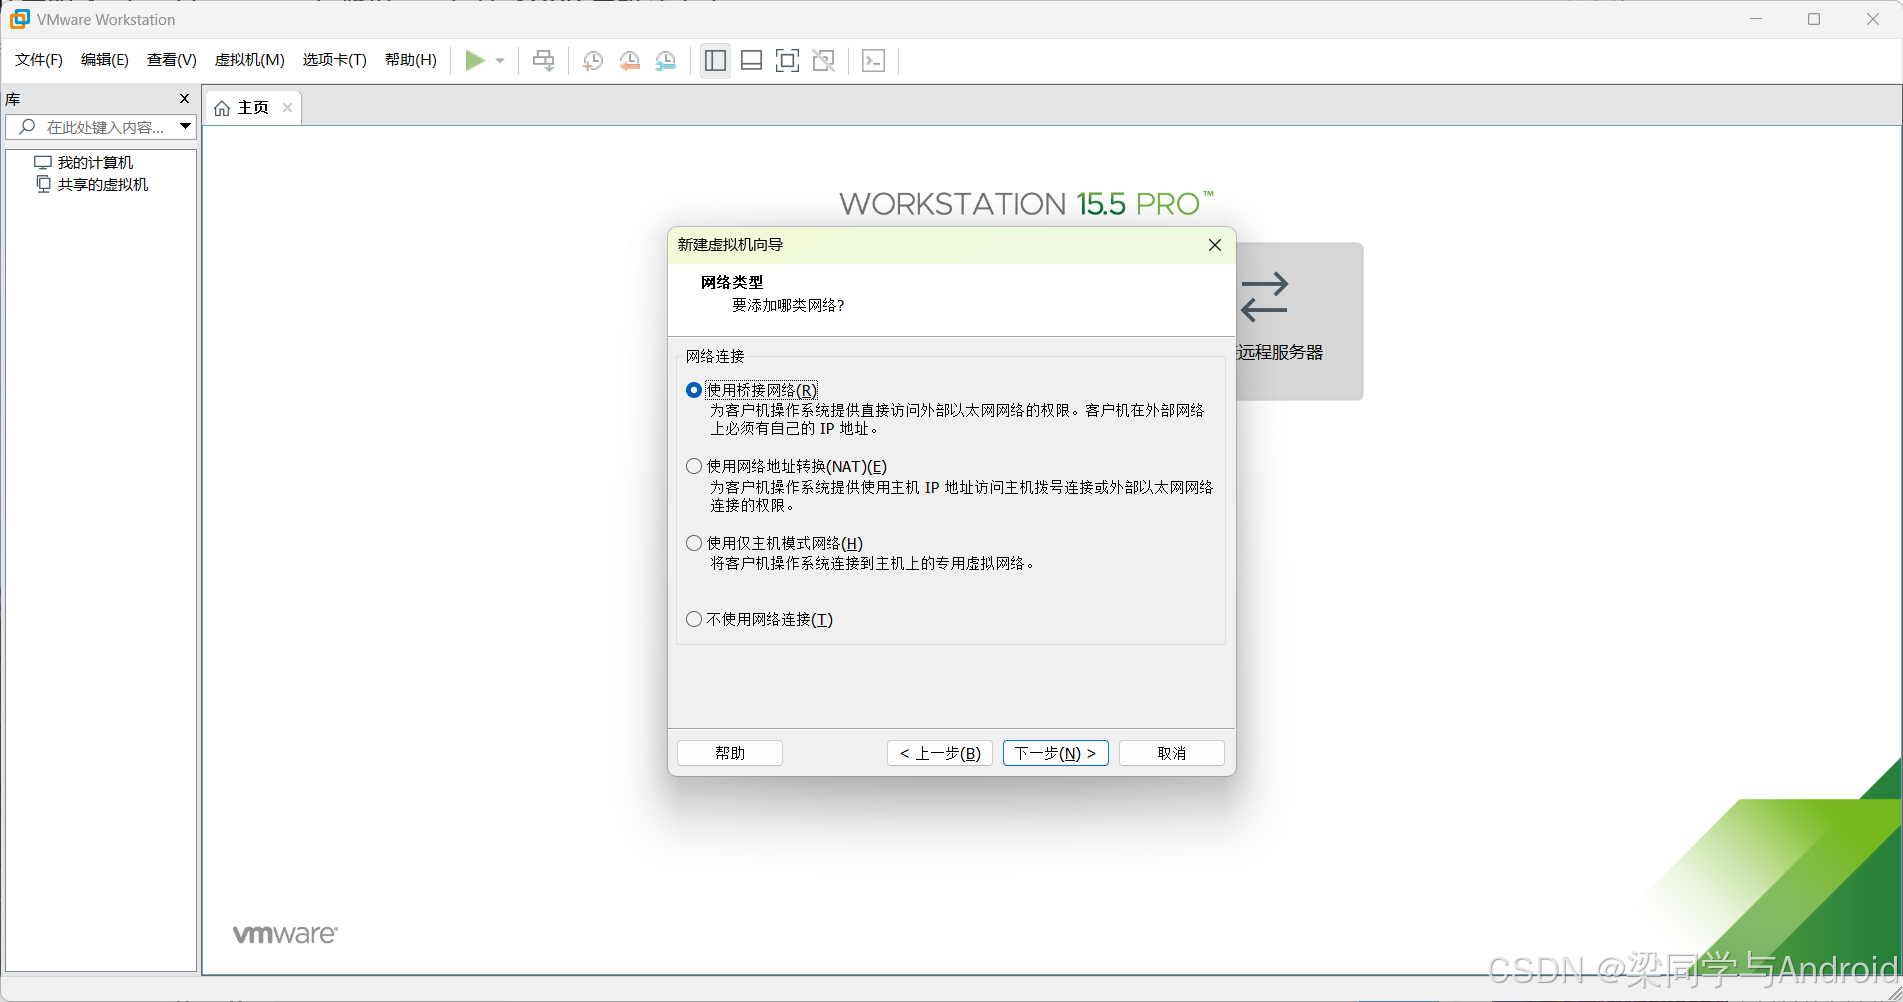This screenshot has width=1903, height=1002.
Task: Close the Library panel
Action: pos(184,98)
